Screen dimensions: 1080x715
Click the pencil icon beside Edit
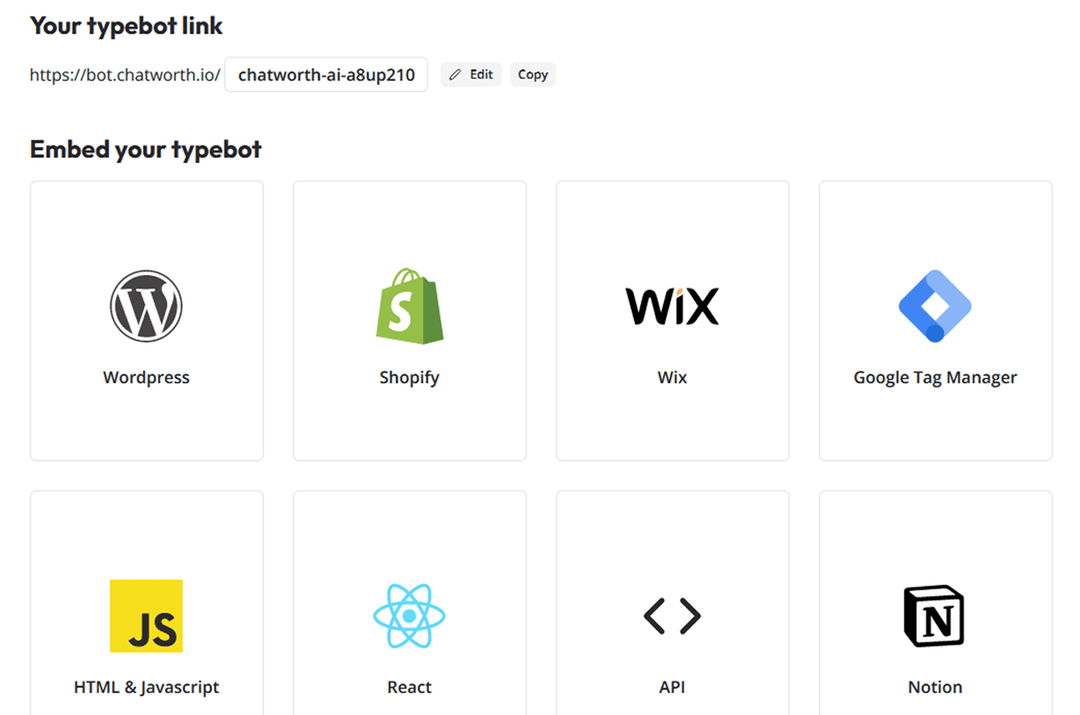pyautogui.click(x=456, y=75)
